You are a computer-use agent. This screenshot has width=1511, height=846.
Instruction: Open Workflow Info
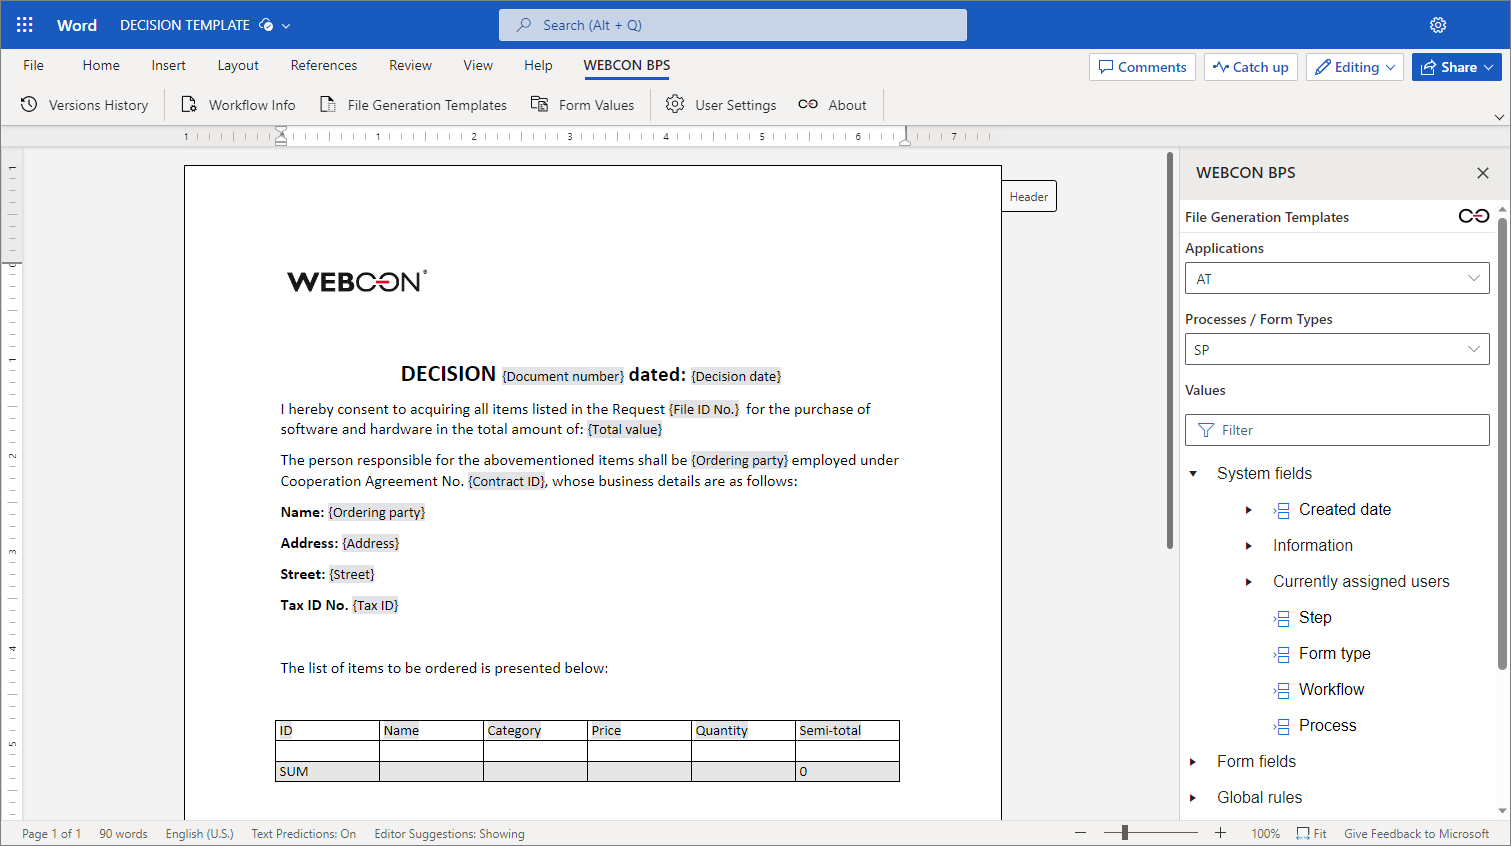click(238, 105)
